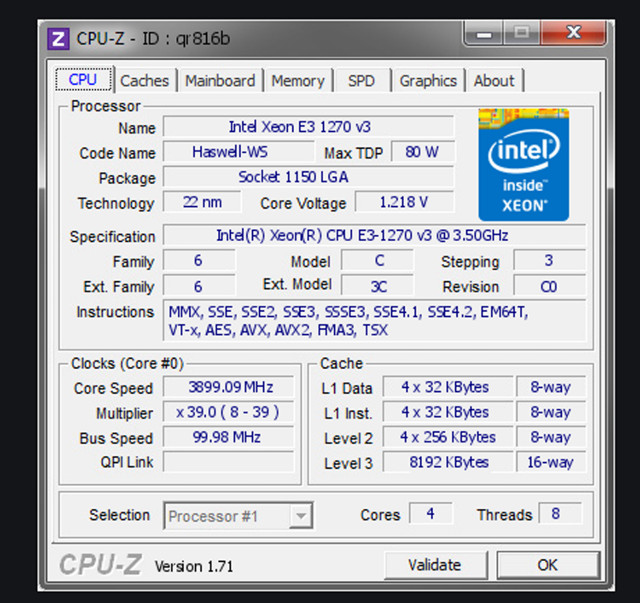
Task: Click the Threads value 8
Action: pos(560,514)
